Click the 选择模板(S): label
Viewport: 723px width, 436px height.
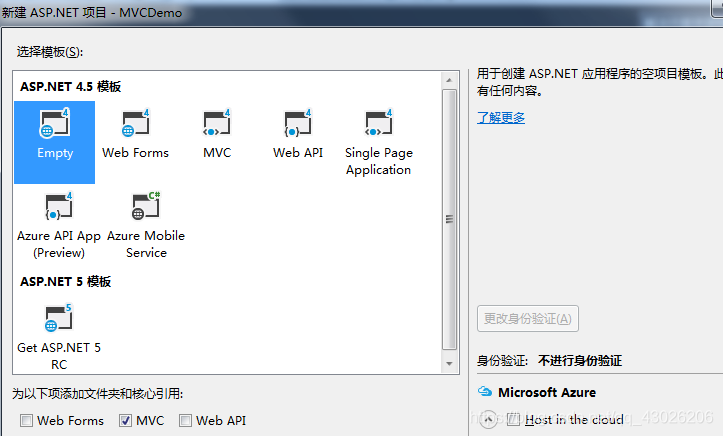point(50,52)
